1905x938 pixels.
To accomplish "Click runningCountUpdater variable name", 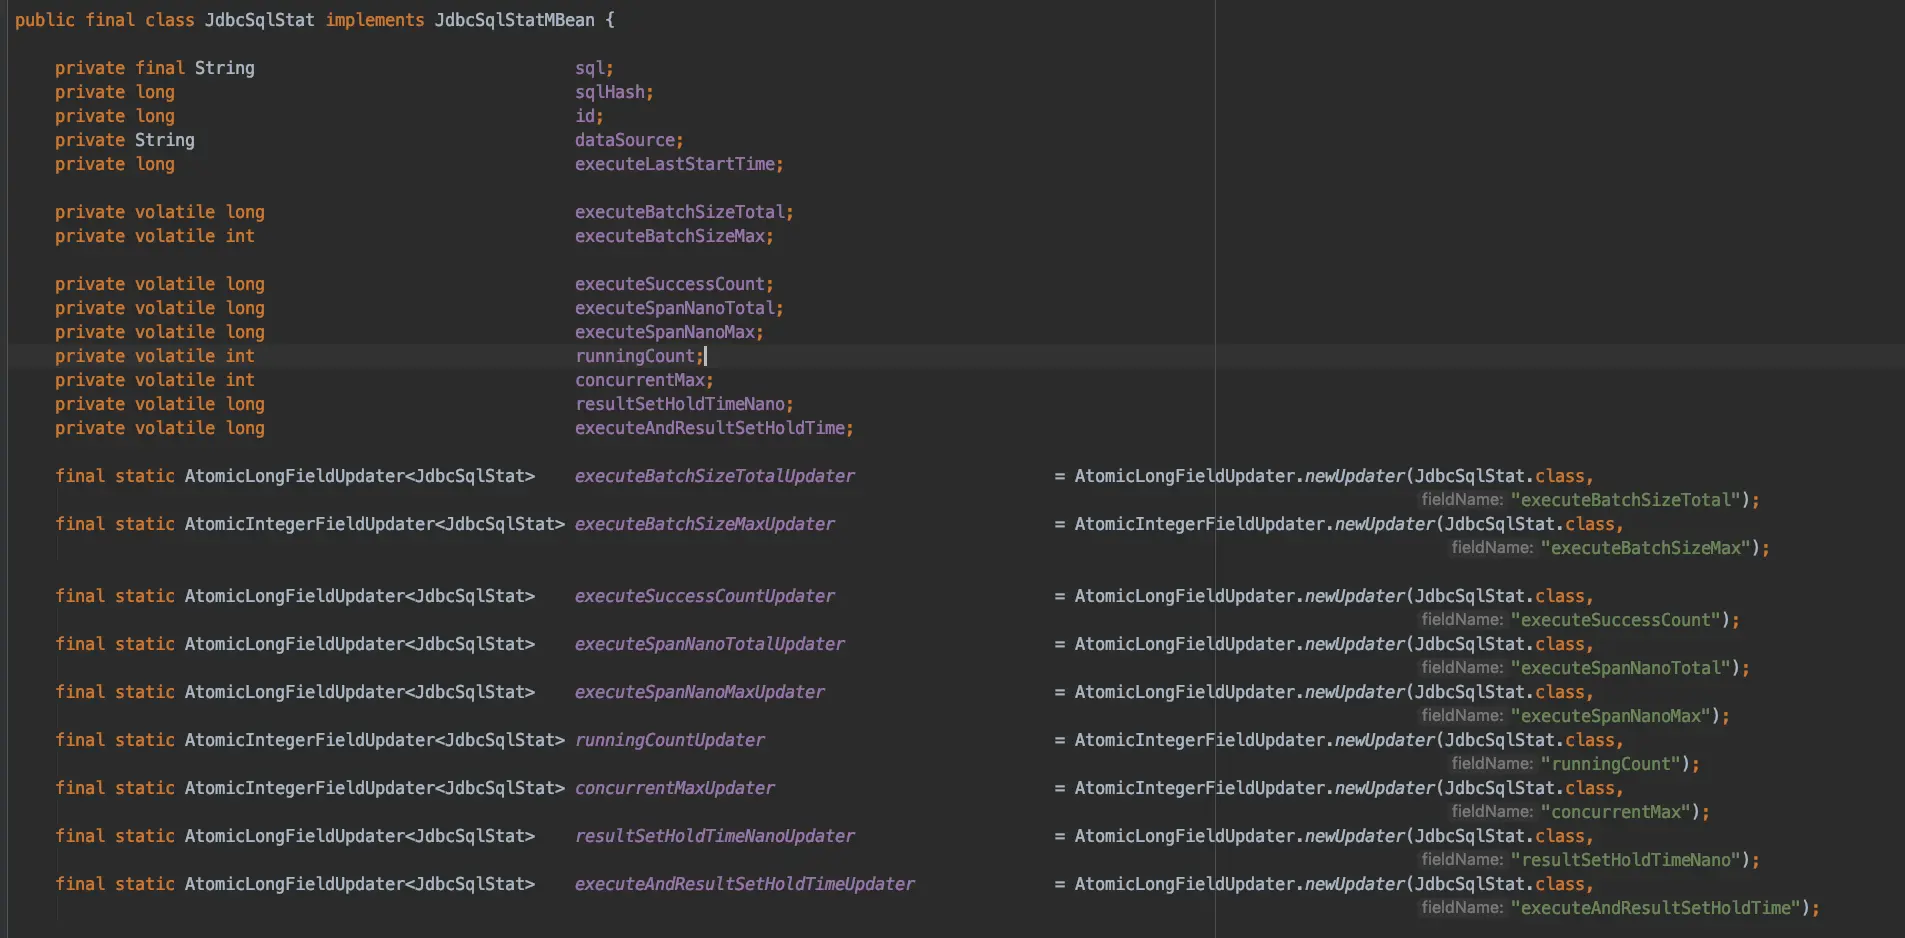I will point(670,740).
